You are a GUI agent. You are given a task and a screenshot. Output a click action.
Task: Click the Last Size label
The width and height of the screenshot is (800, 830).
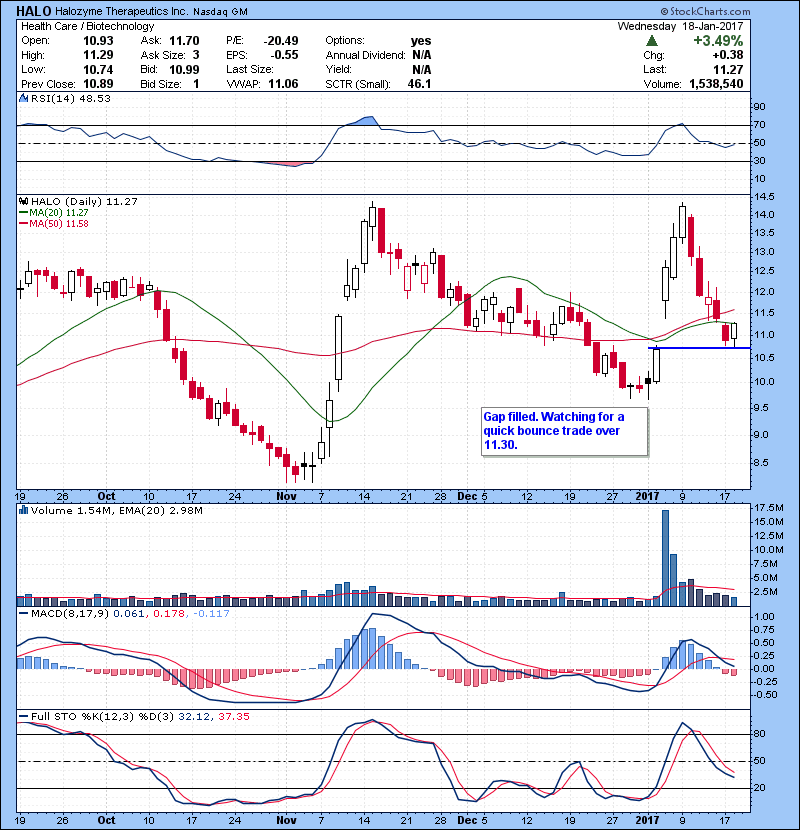click(250, 69)
